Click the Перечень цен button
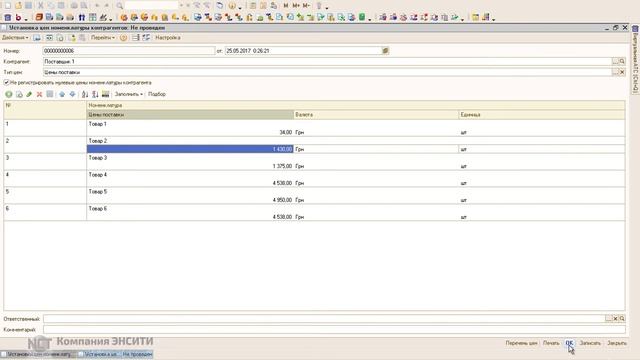The width and height of the screenshot is (640, 360). [521, 343]
